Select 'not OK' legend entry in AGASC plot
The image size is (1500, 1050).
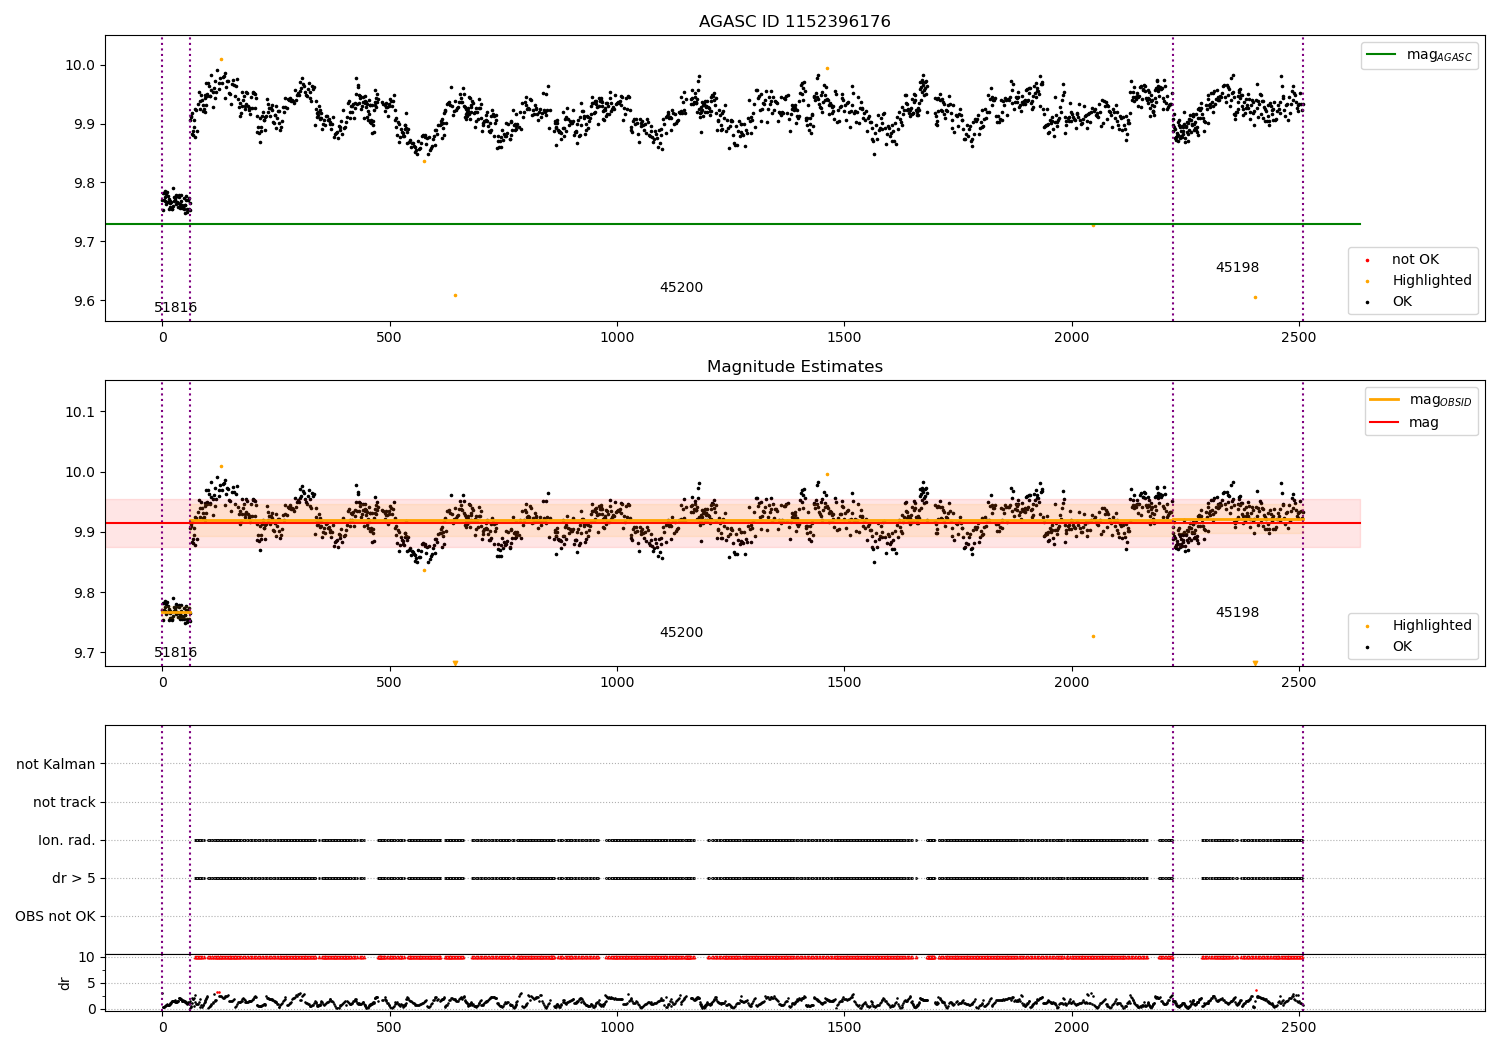(x=1413, y=260)
